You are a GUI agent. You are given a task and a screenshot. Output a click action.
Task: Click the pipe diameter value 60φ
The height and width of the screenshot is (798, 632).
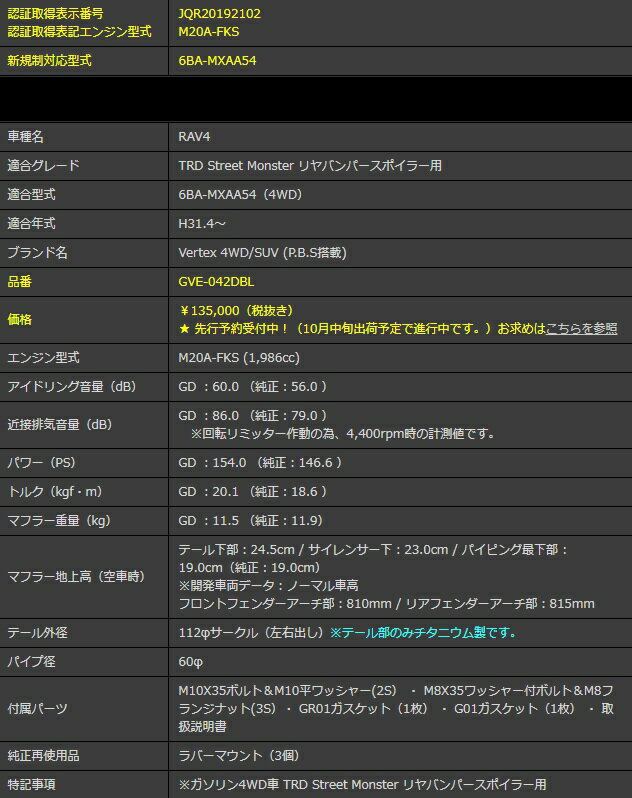[190, 662]
